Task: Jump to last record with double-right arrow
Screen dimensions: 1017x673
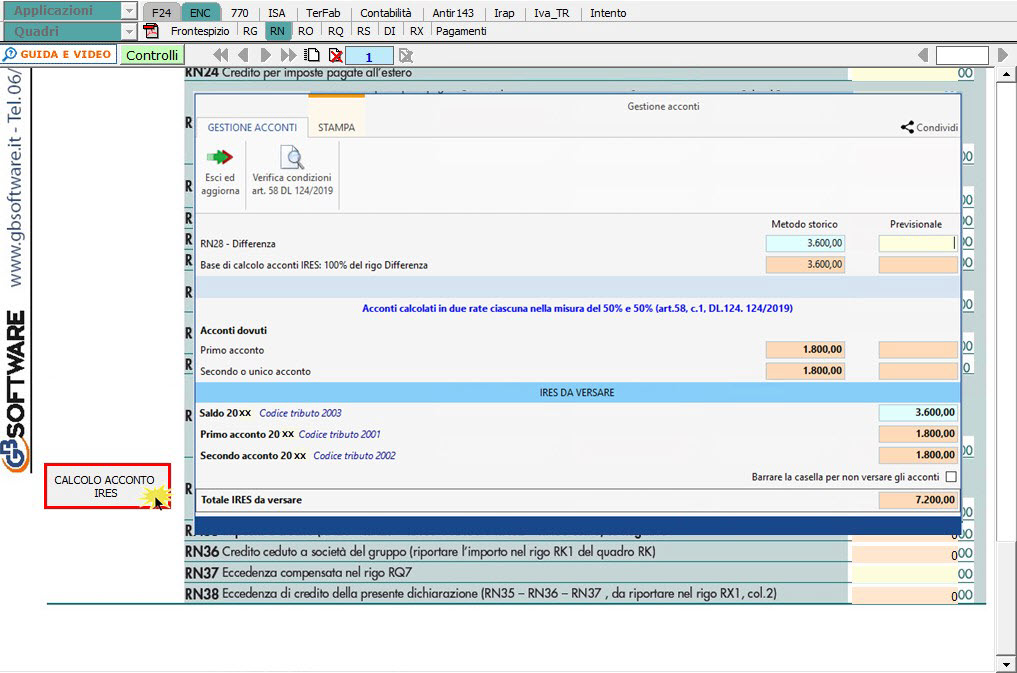Action: coord(288,56)
